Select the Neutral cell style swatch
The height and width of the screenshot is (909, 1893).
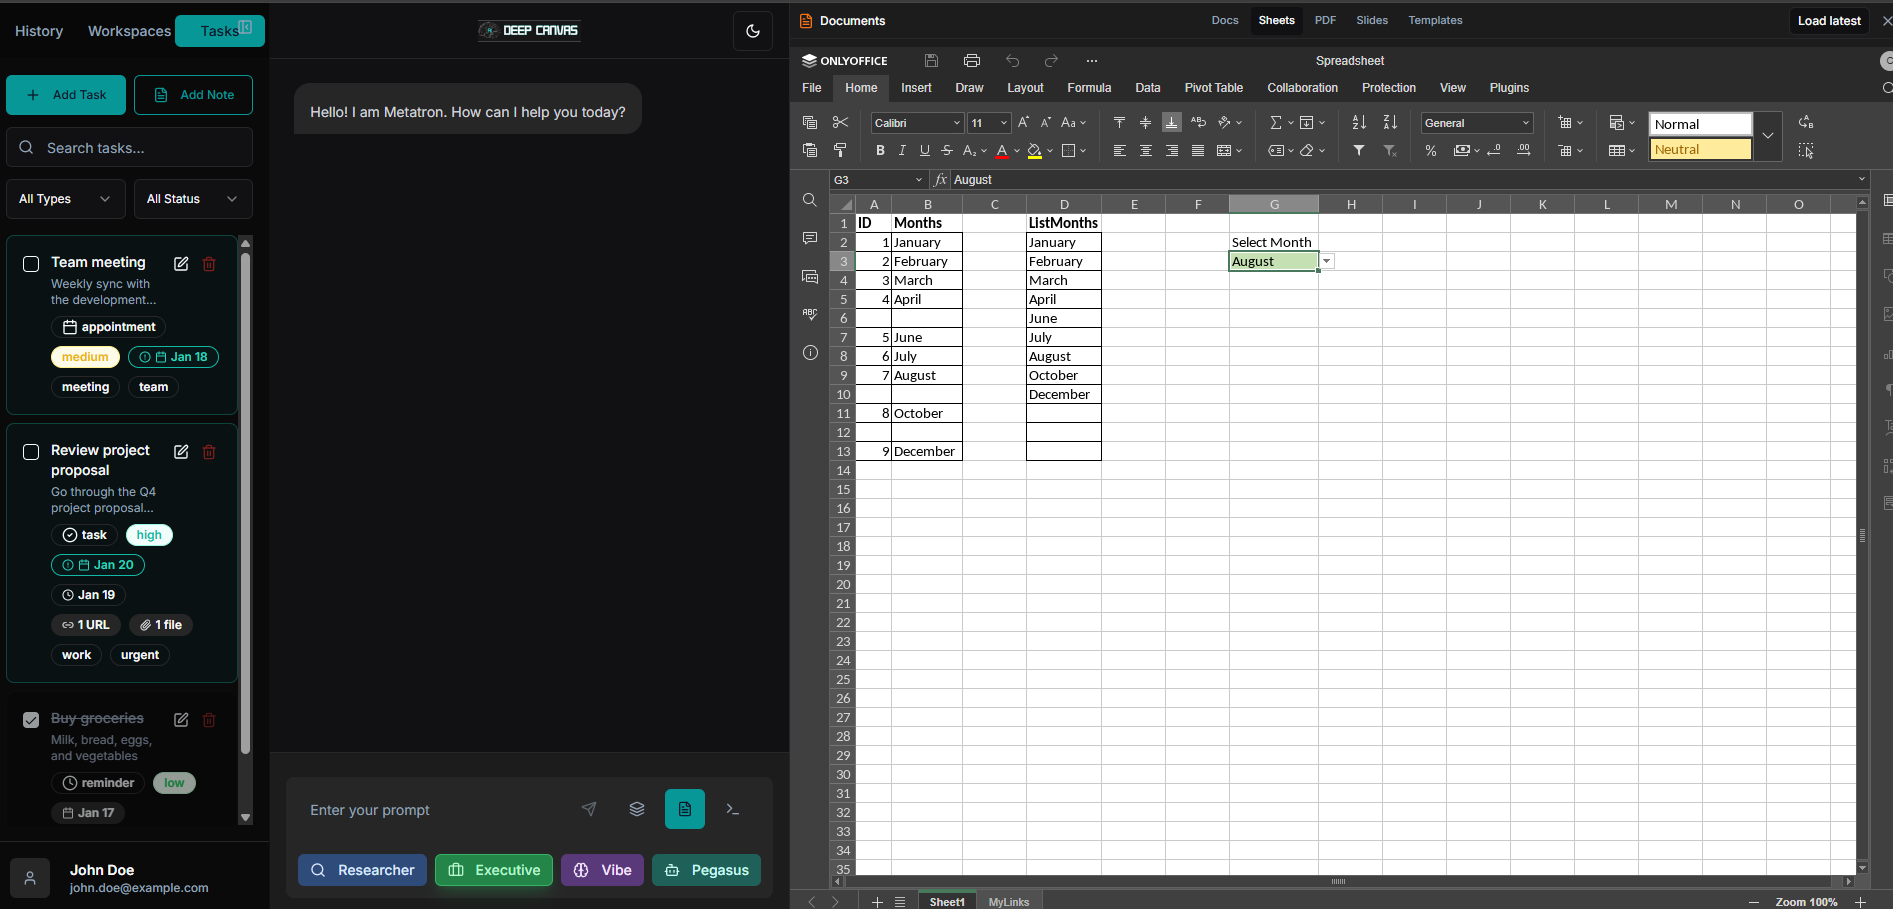click(x=1700, y=150)
